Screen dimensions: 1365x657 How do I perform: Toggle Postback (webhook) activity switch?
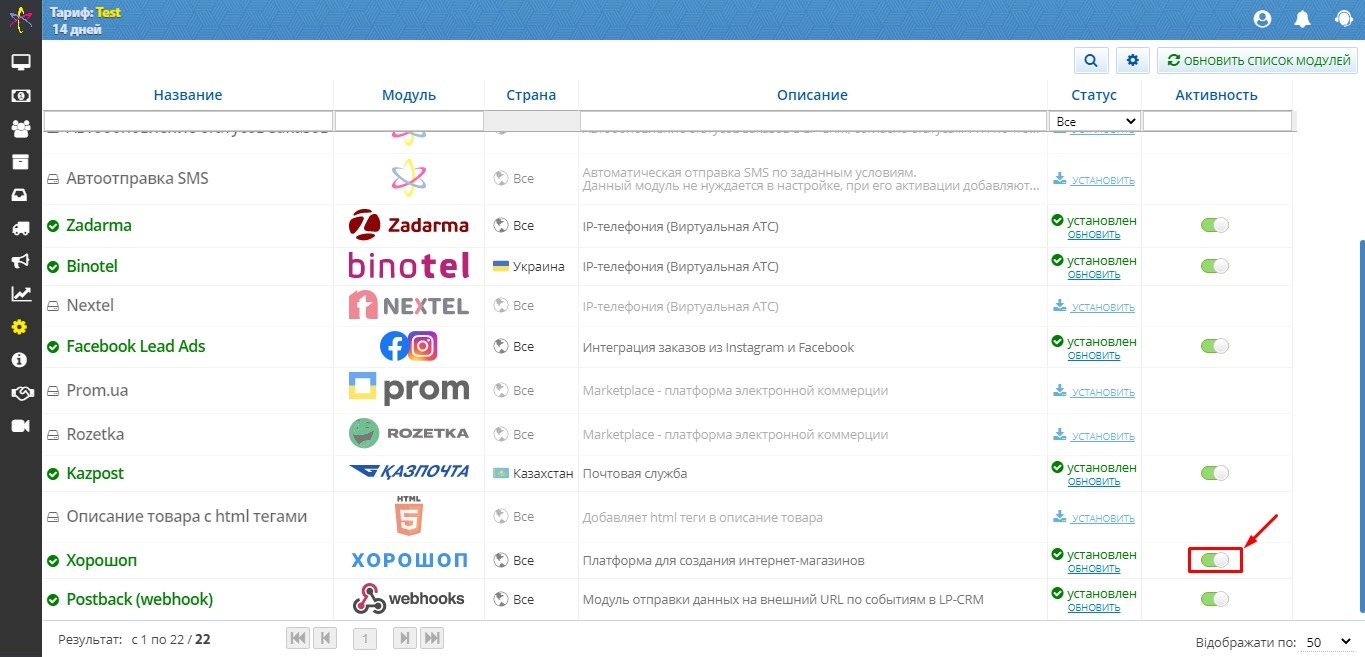1215,599
